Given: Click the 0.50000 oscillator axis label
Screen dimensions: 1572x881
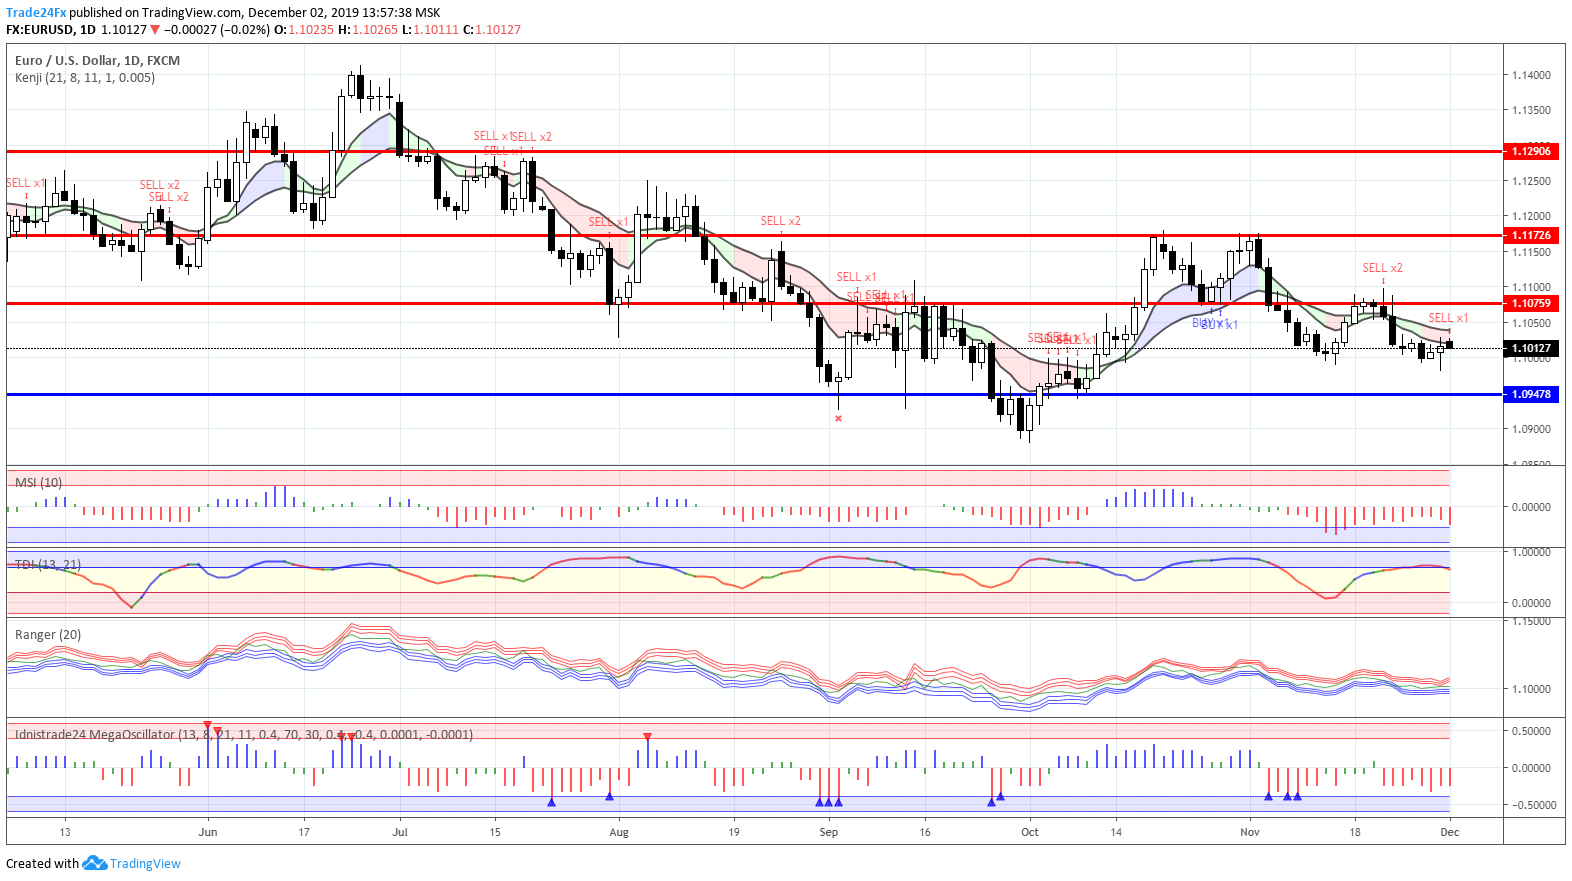Looking at the screenshot, I should (x=1531, y=732).
